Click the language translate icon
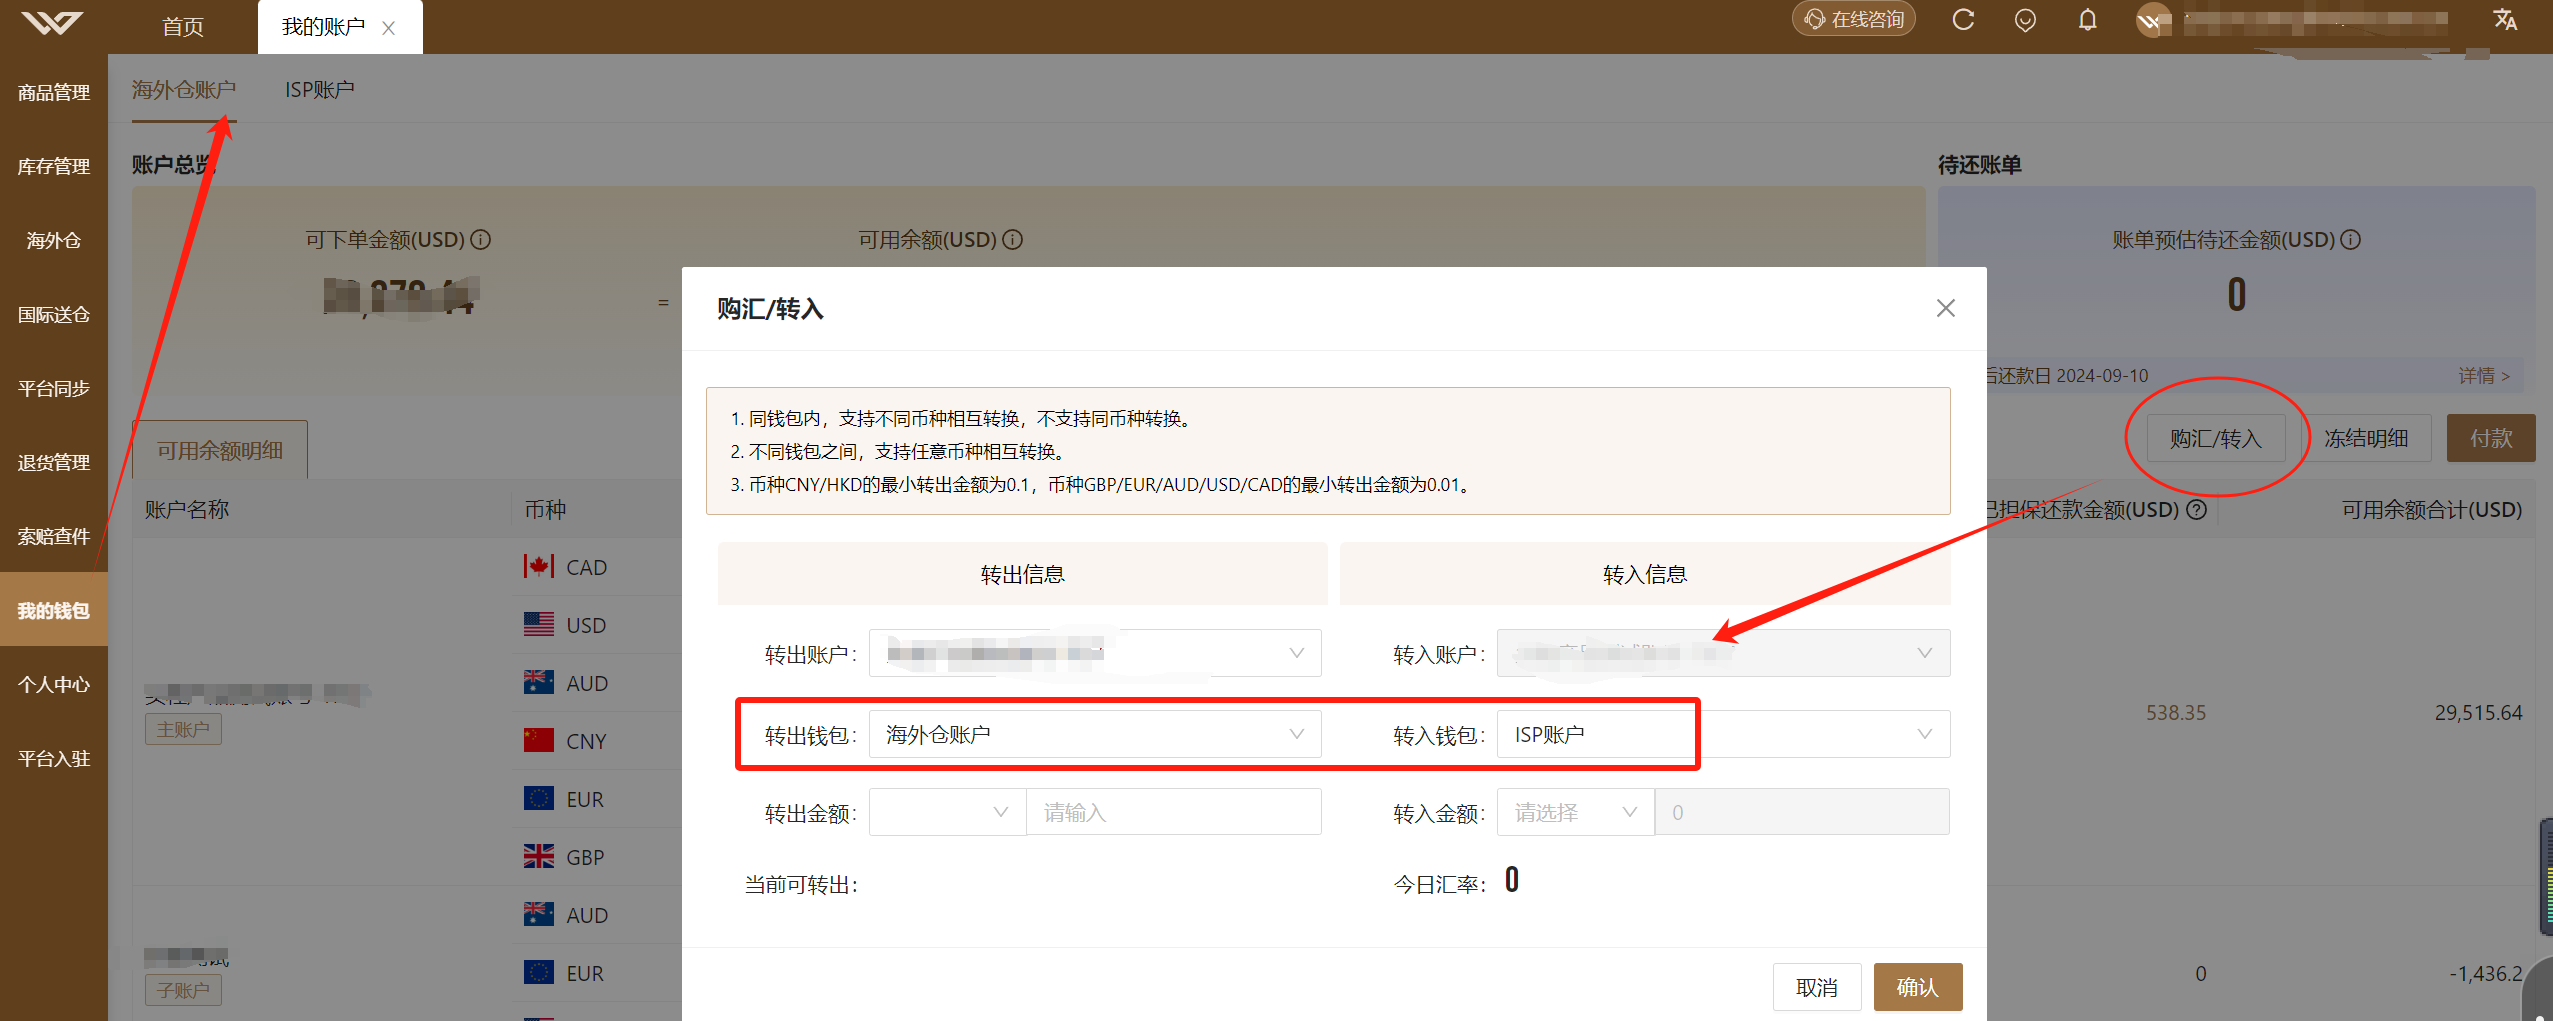The width and height of the screenshot is (2553, 1021). [x=2504, y=20]
